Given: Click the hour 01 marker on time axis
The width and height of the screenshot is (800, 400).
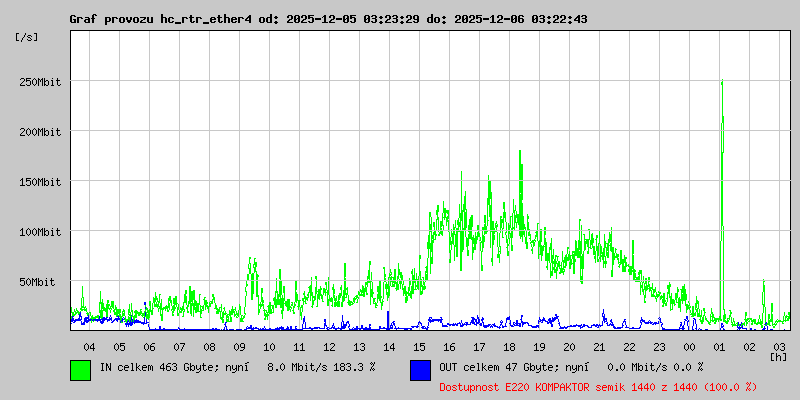Looking at the screenshot, I should 719,346.
